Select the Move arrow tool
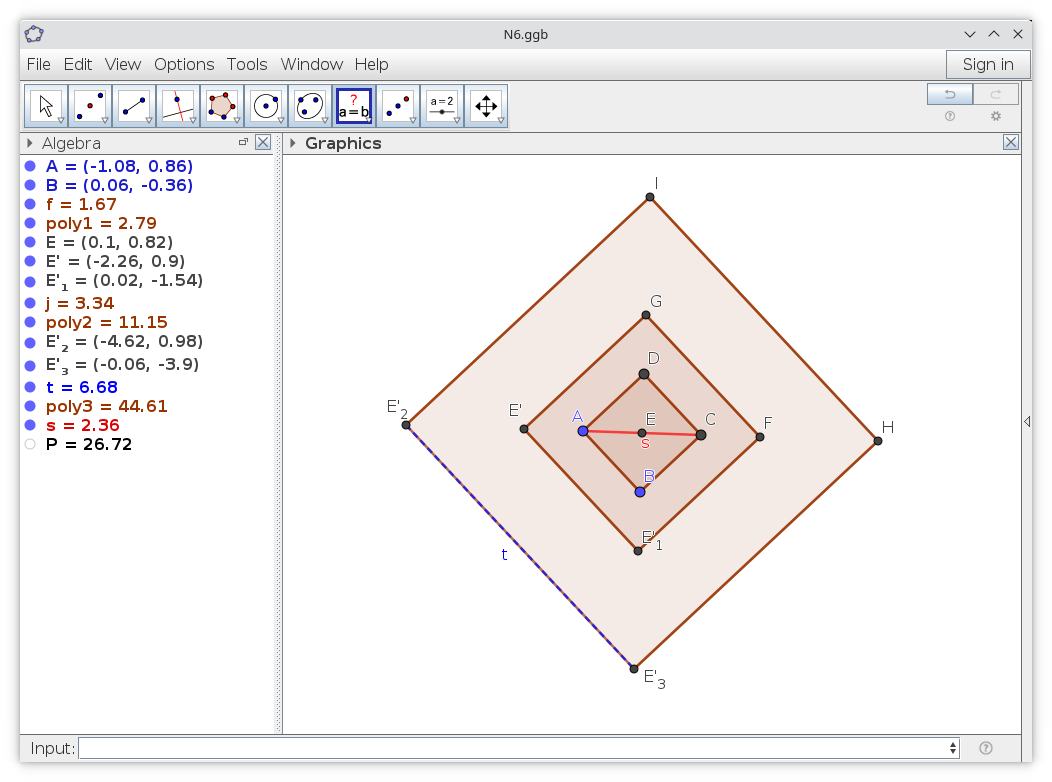Screen dimensions: 1052x782 [46, 105]
